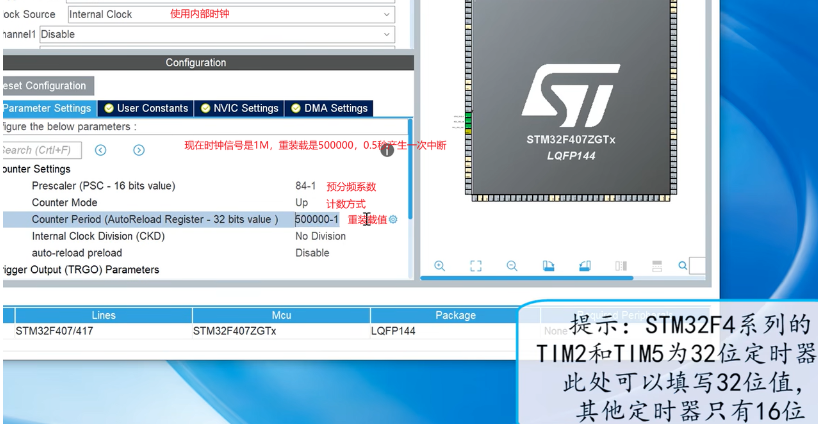Image resolution: width=818 pixels, height=424 pixels.
Task: Click the green pins on chip's left side
Action: point(468,120)
